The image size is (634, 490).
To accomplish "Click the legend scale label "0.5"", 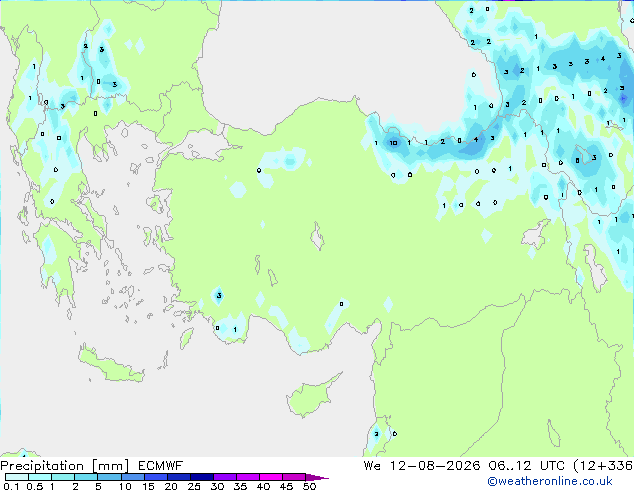I will [35, 486].
